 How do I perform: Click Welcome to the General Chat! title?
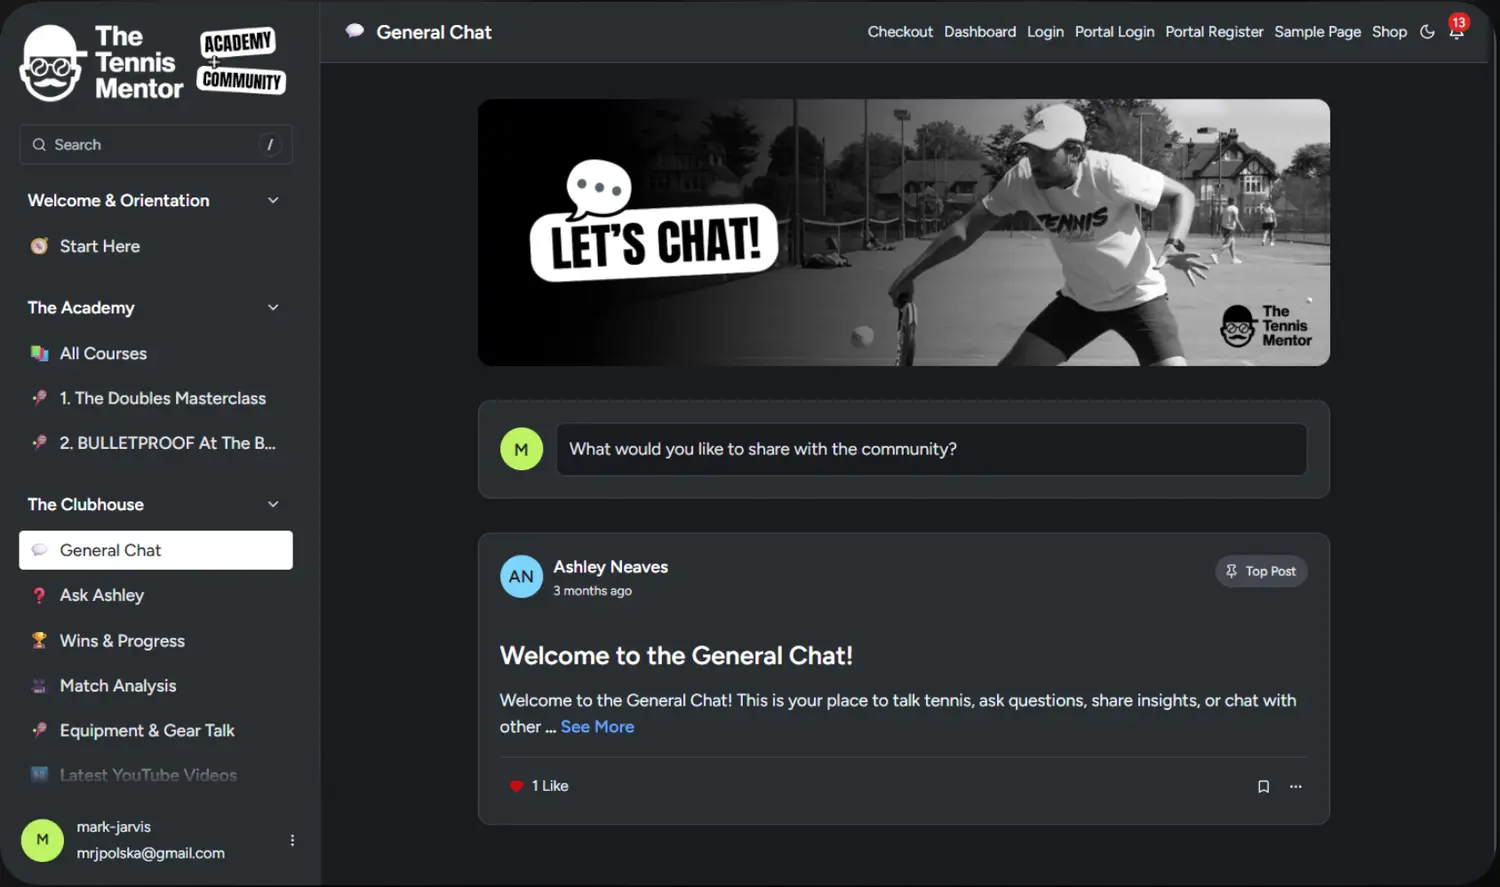pyautogui.click(x=676, y=656)
